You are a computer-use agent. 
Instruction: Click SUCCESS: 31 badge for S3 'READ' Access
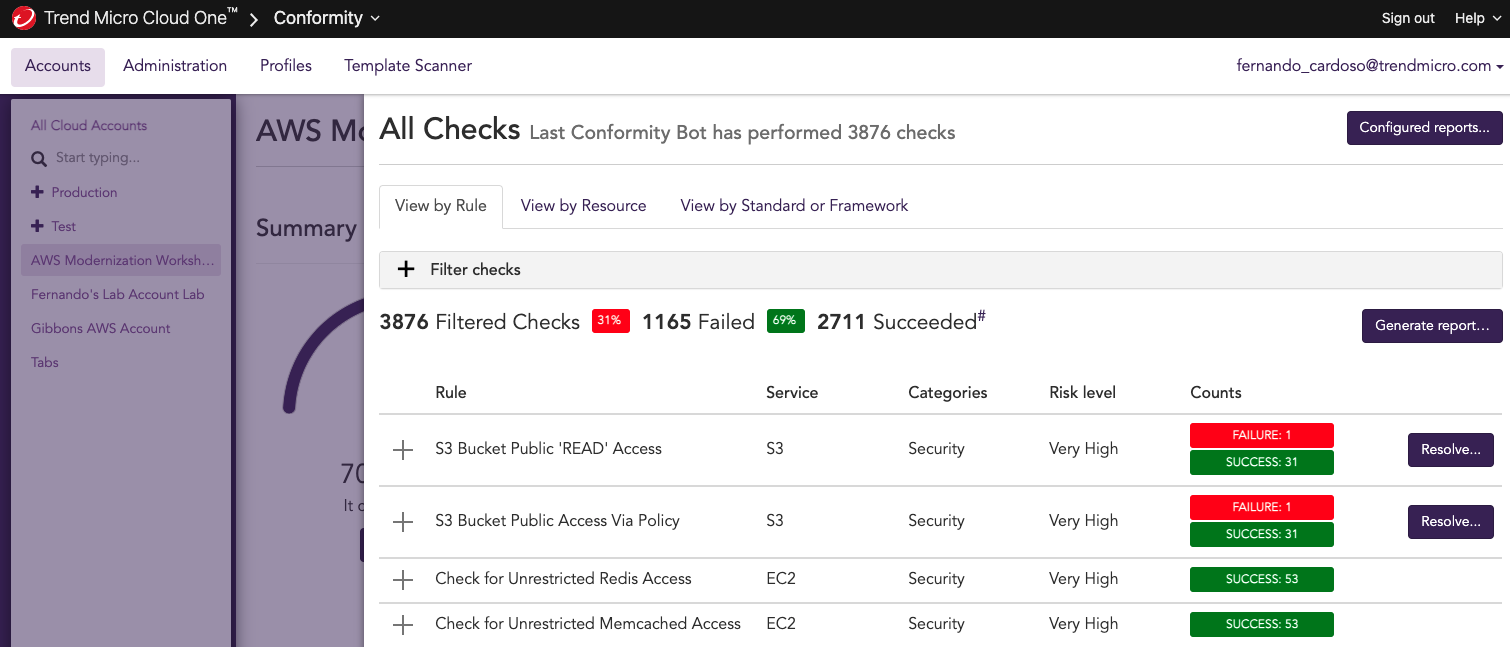1262,462
